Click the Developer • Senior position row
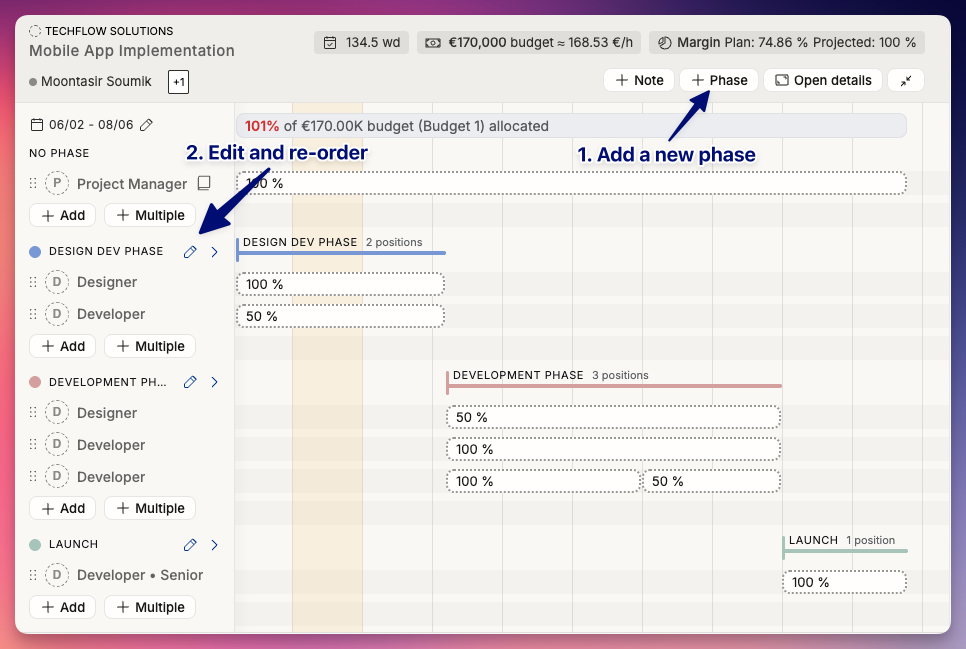 point(122,575)
